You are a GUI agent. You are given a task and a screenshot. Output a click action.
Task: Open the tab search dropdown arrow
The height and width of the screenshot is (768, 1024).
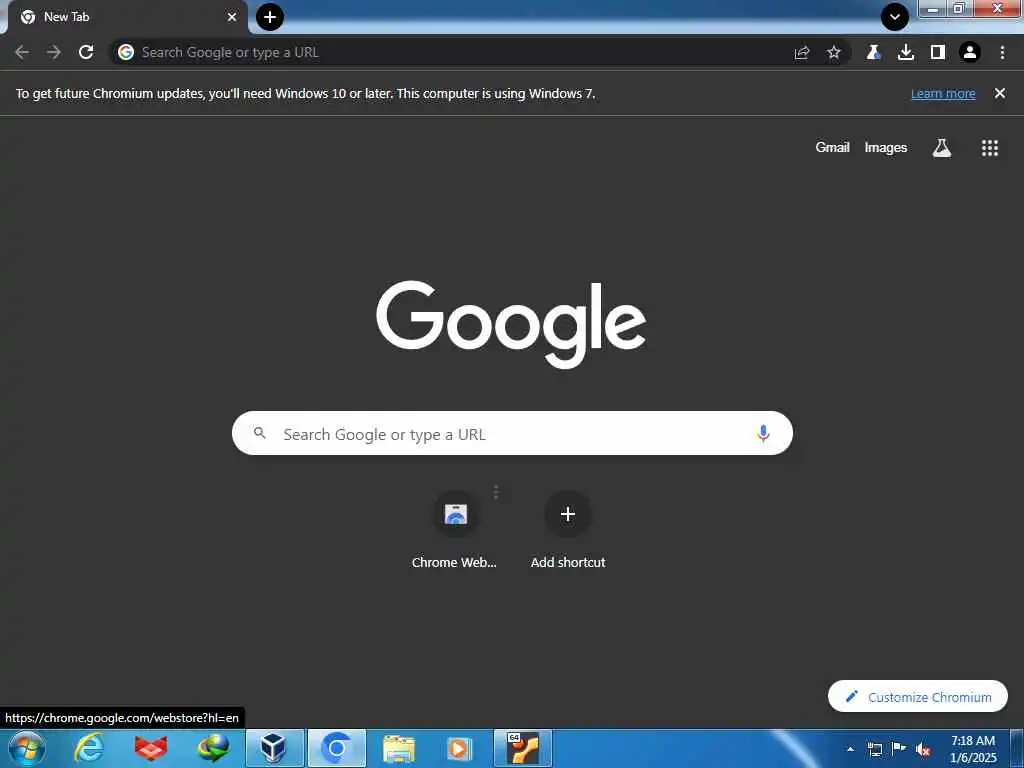pos(895,17)
